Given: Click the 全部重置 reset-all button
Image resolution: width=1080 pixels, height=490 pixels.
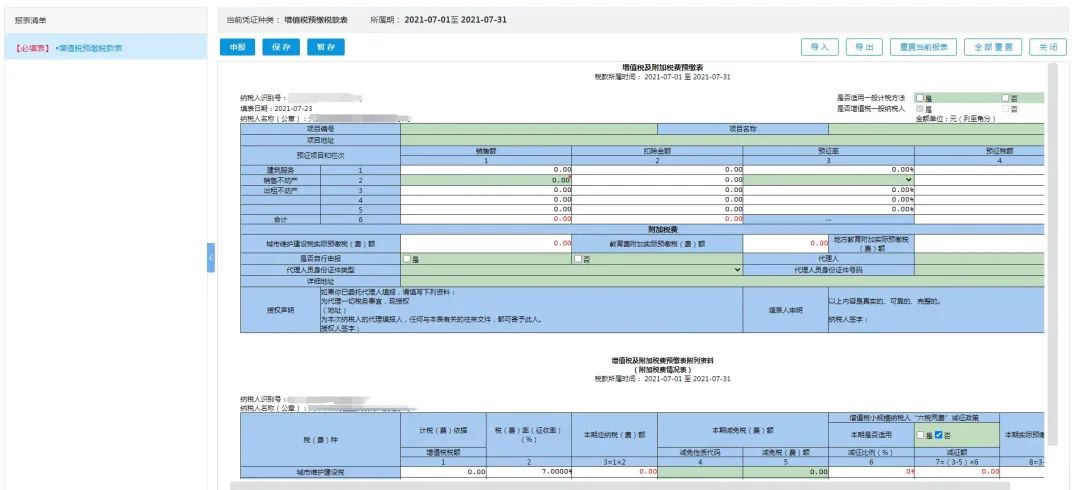Looking at the screenshot, I should (993, 47).
